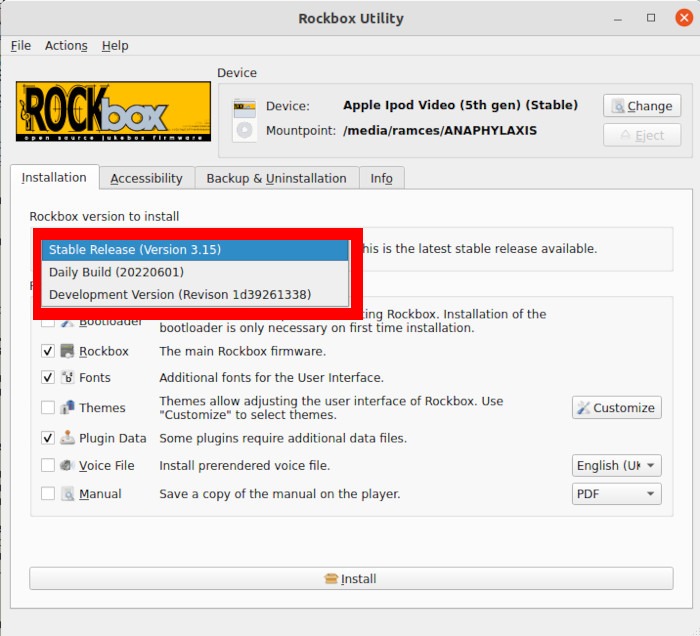
Task: Select Development Version (Revison 1d39261338) option
Action: [195, 295]
